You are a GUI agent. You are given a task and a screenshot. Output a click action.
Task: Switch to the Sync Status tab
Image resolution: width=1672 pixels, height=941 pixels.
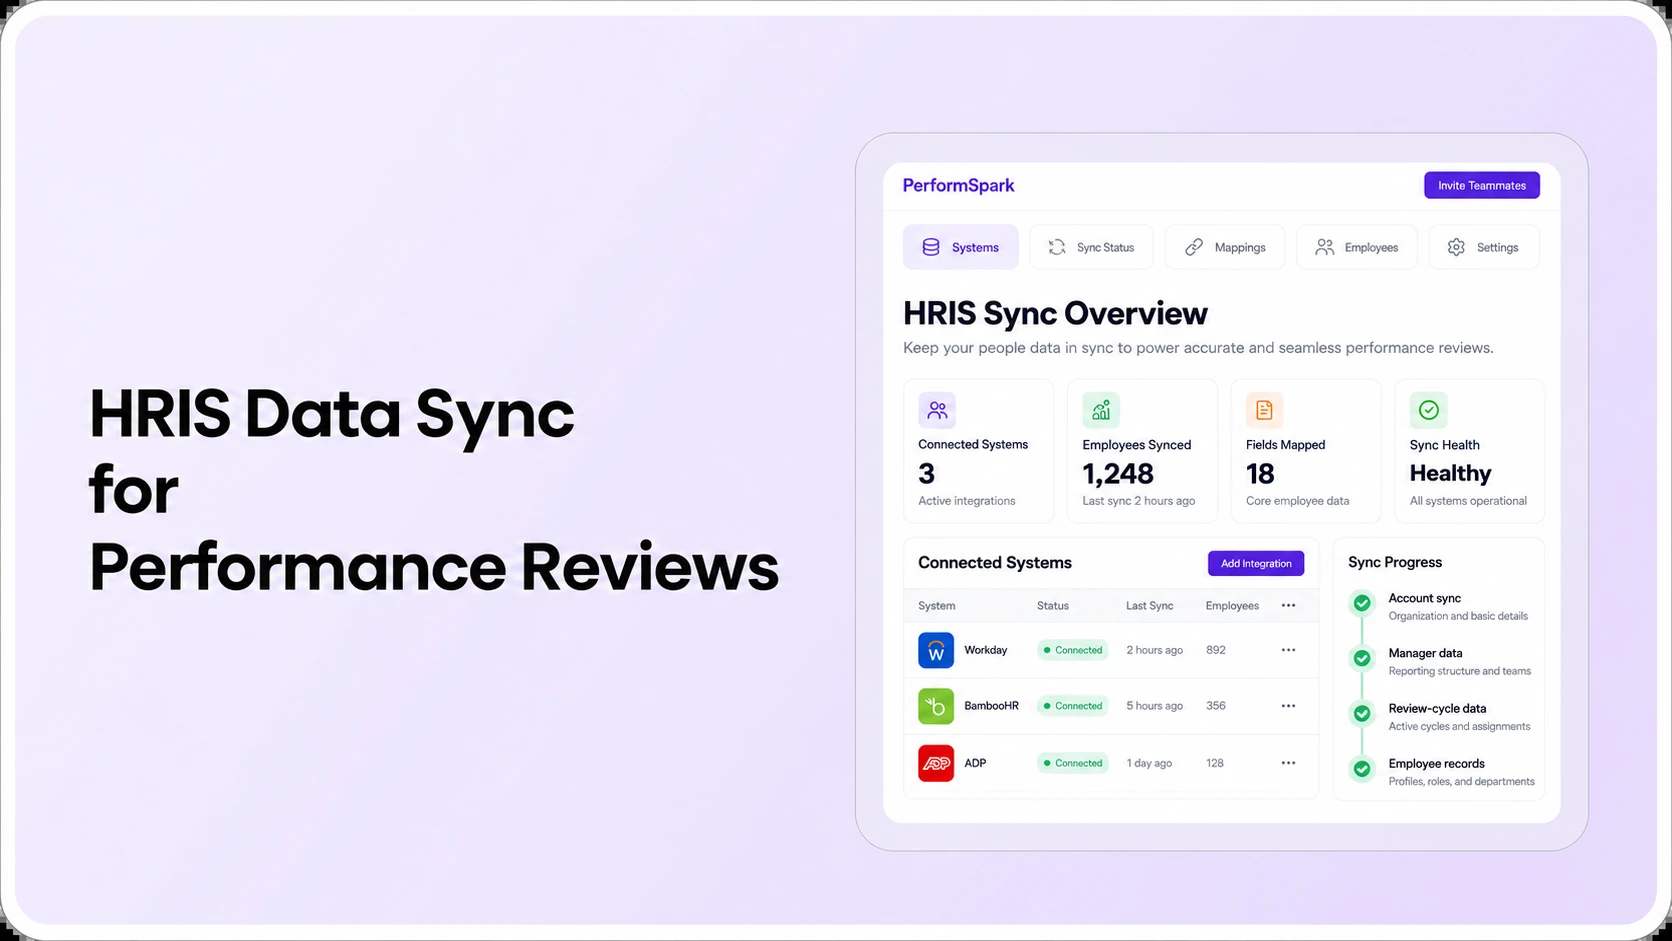coord(1091,247)
